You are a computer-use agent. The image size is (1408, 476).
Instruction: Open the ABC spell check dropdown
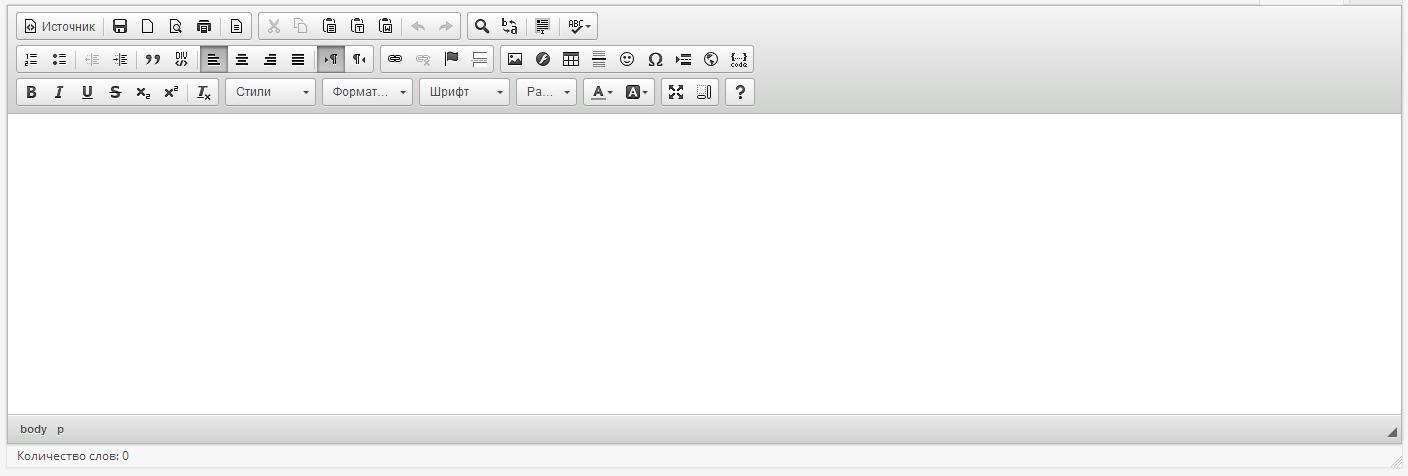point(579,27)
